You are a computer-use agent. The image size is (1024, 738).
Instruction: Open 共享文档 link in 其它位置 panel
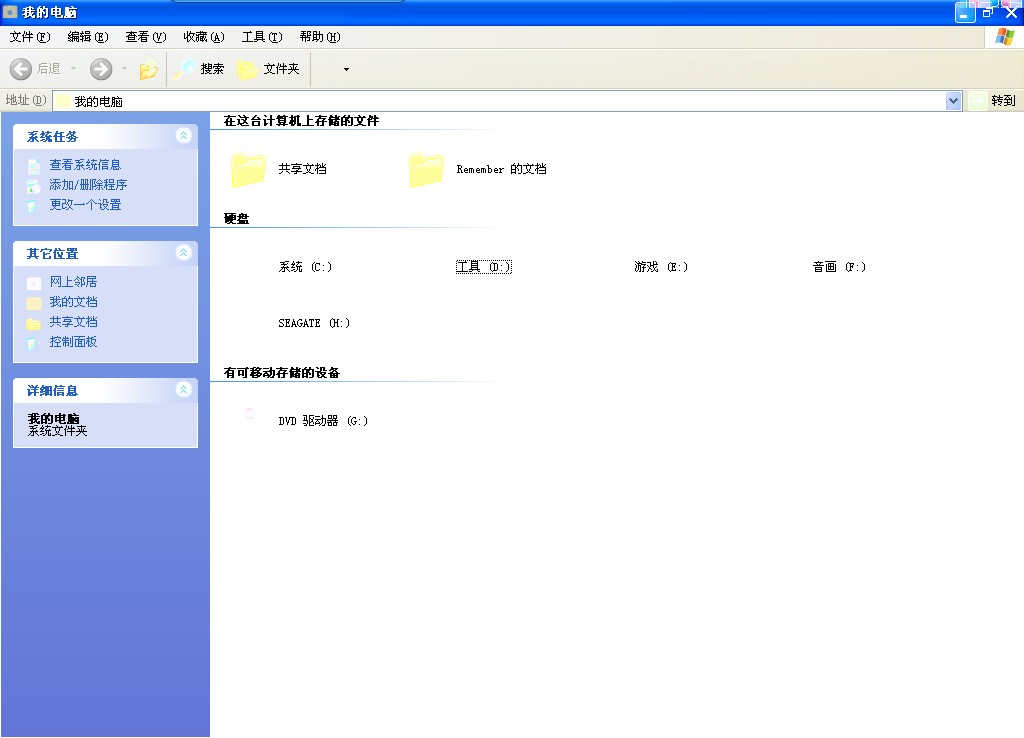point(73,322)
